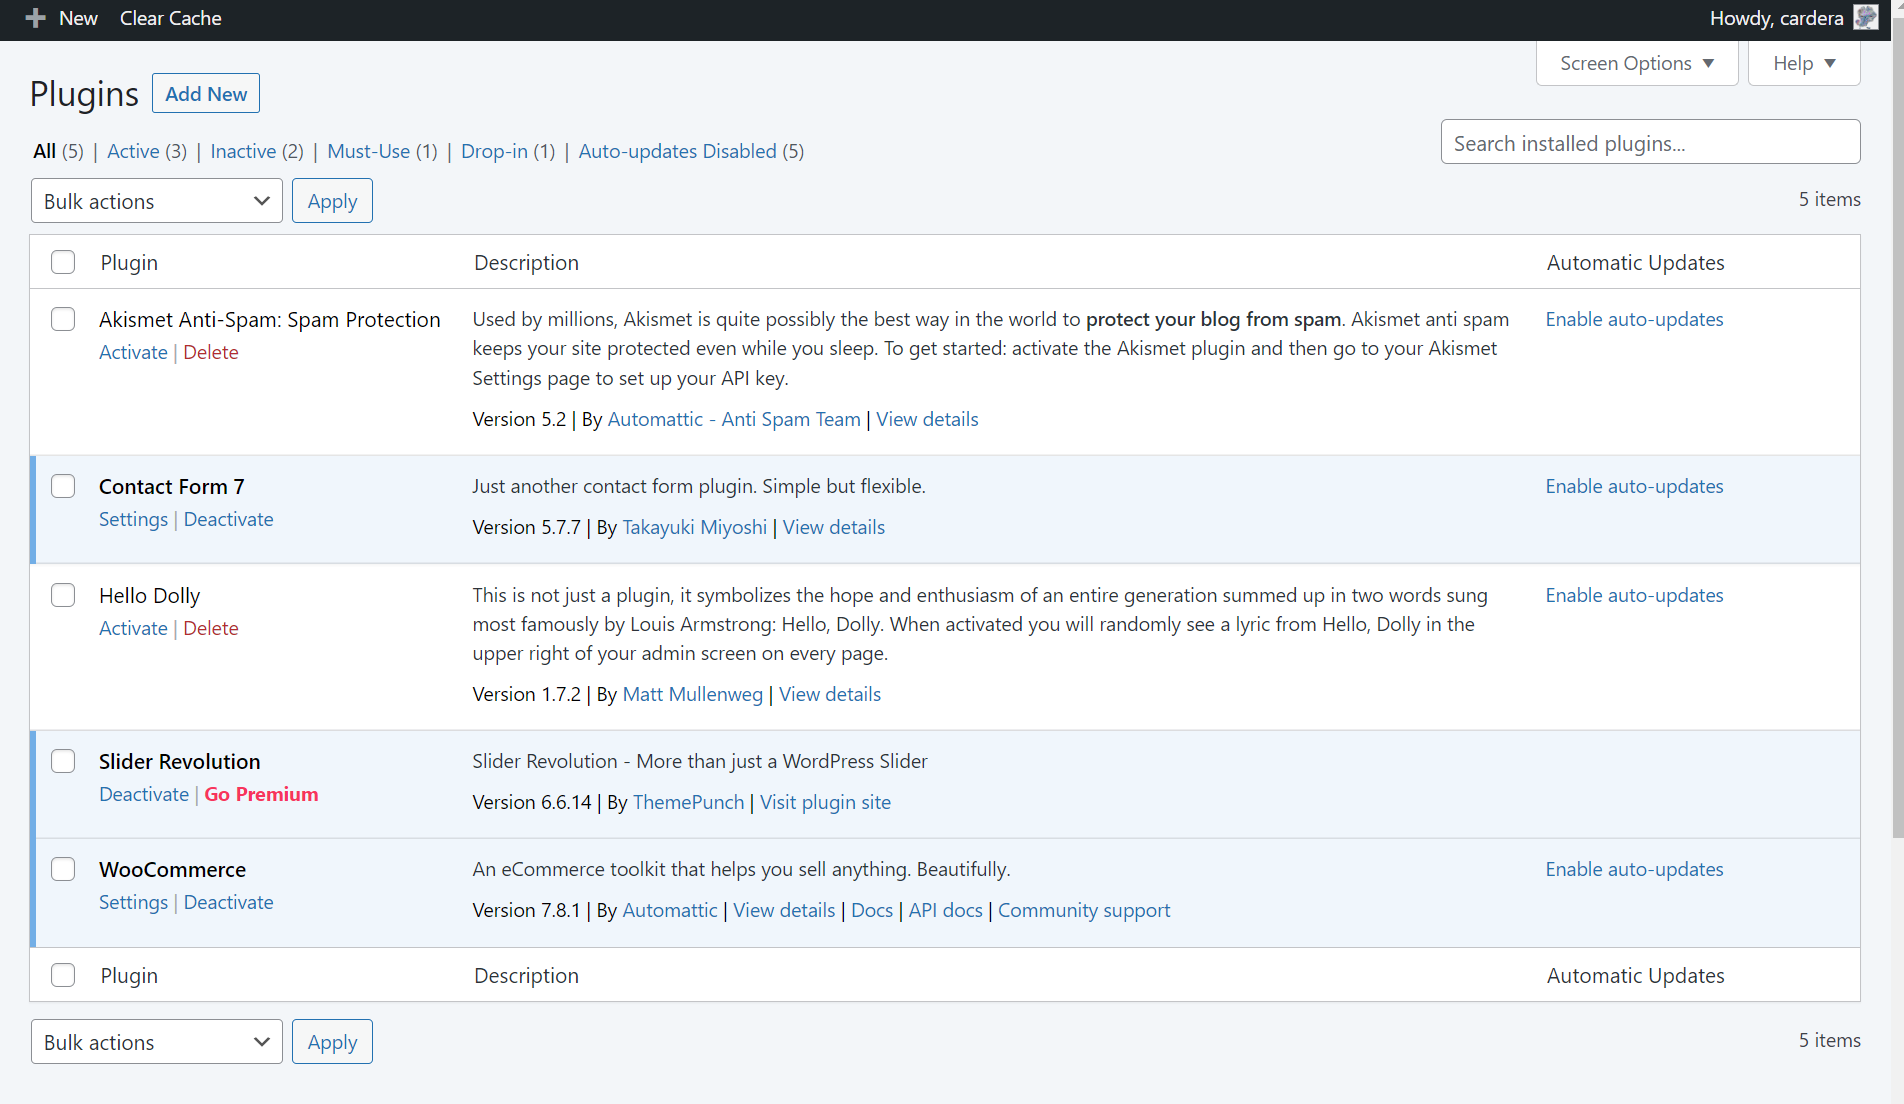Click the top Apply button

tap(332, 201)
